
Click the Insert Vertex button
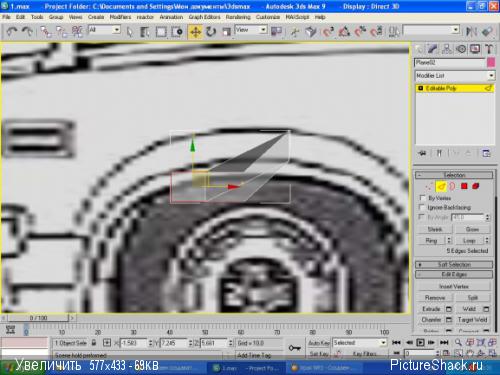[x=454, y=286]
